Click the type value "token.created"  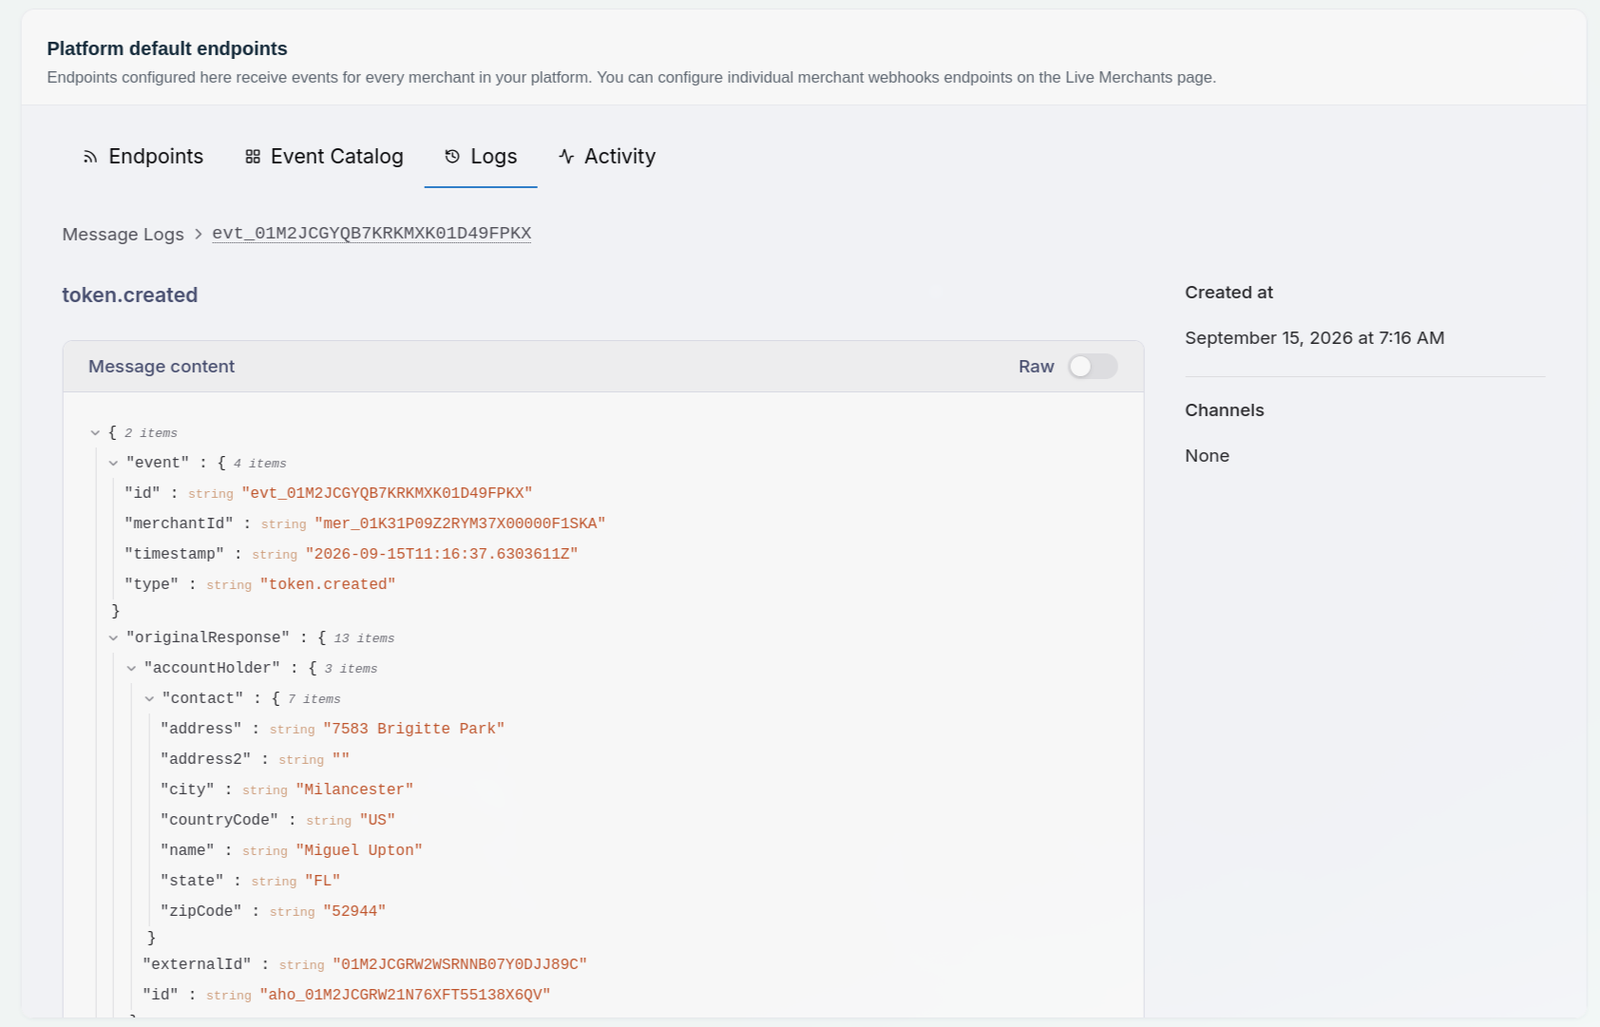[328, 584]
